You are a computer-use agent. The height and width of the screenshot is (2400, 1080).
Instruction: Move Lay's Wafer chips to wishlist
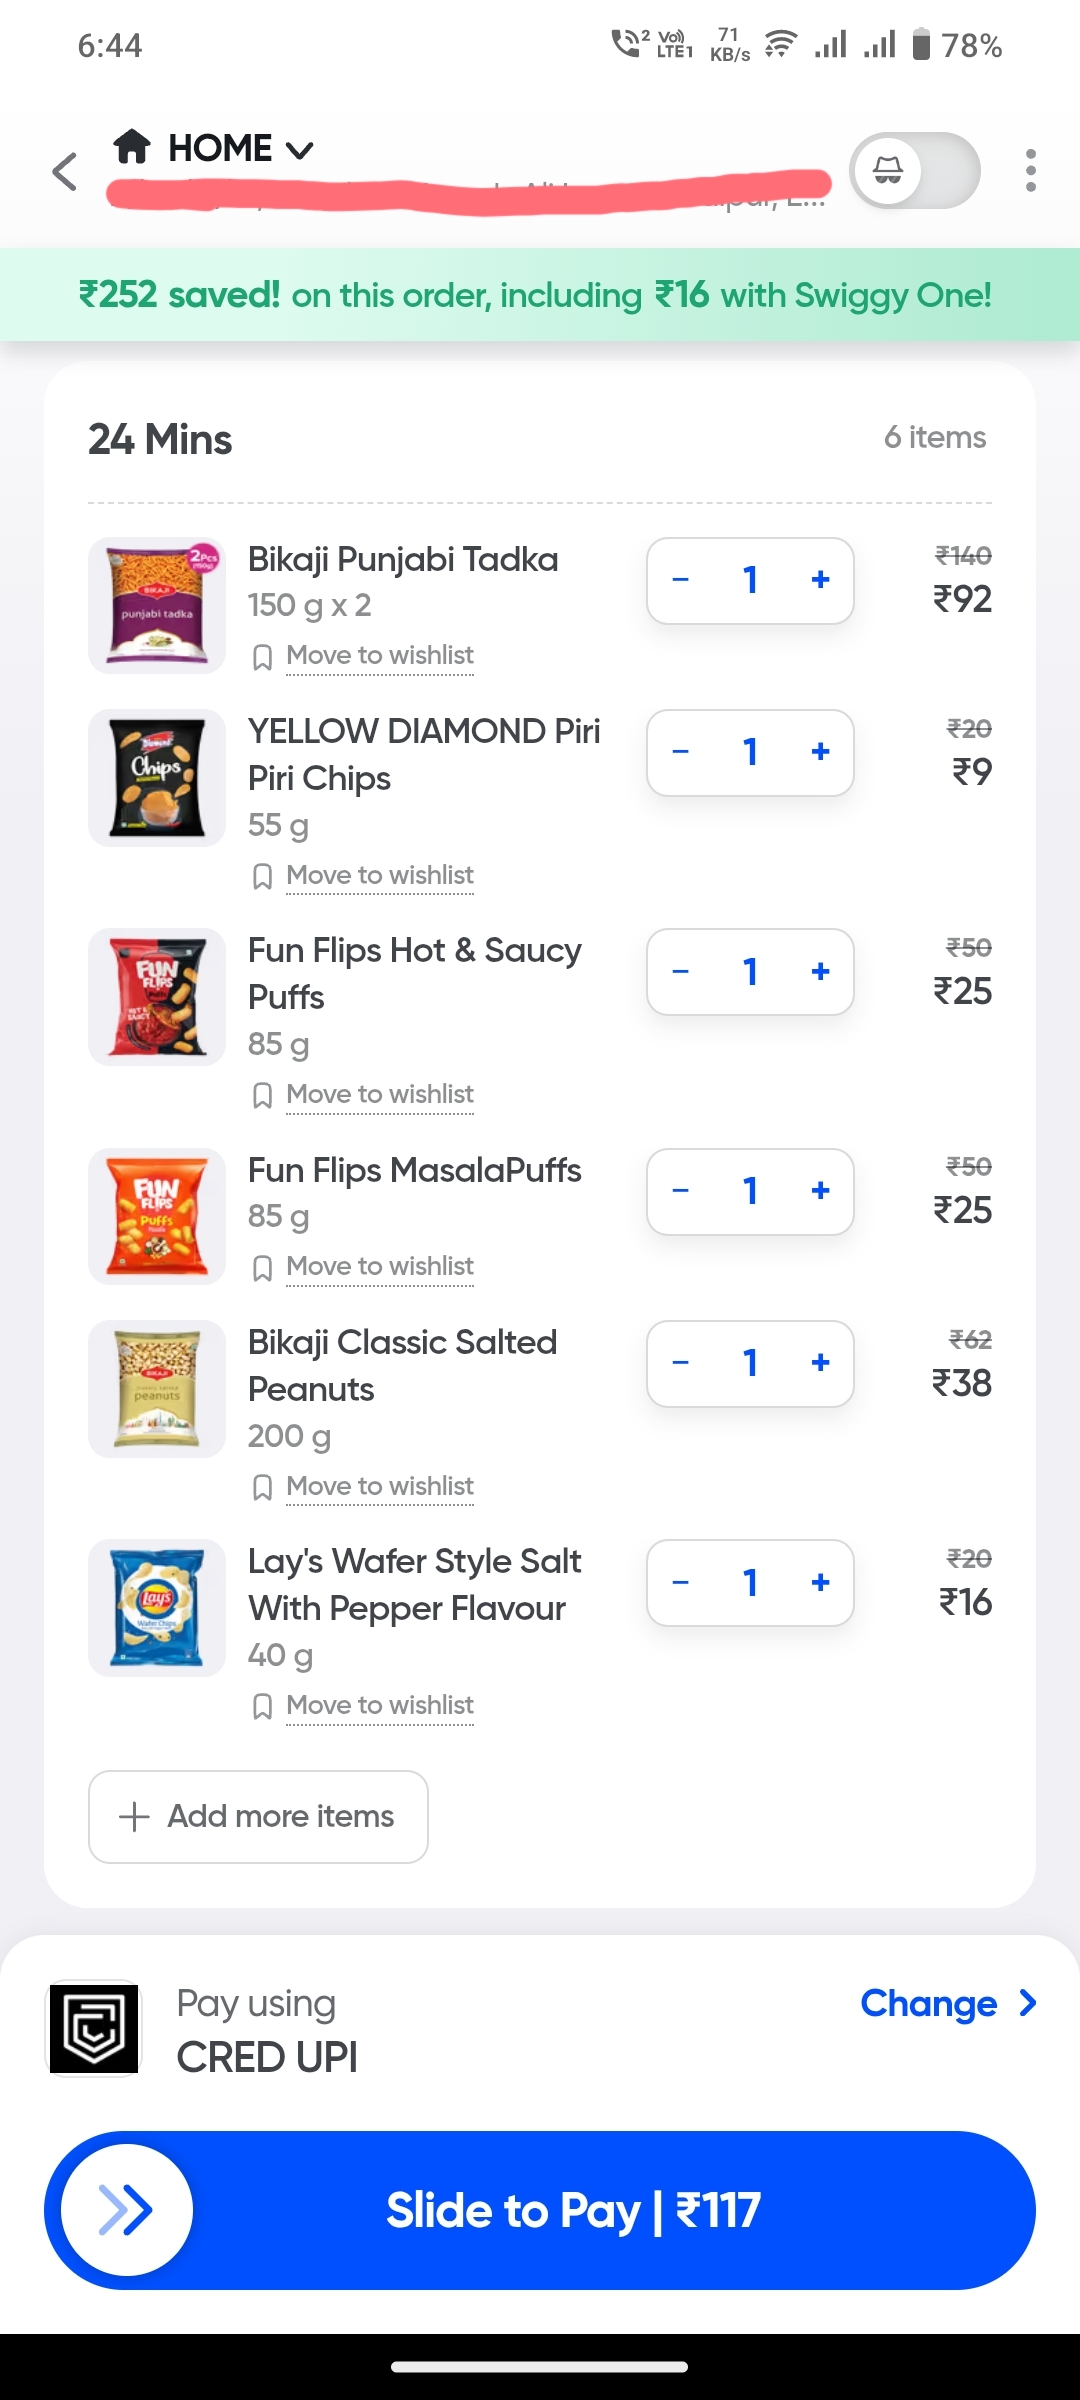pyautogui.click(x=380, y=1705)
